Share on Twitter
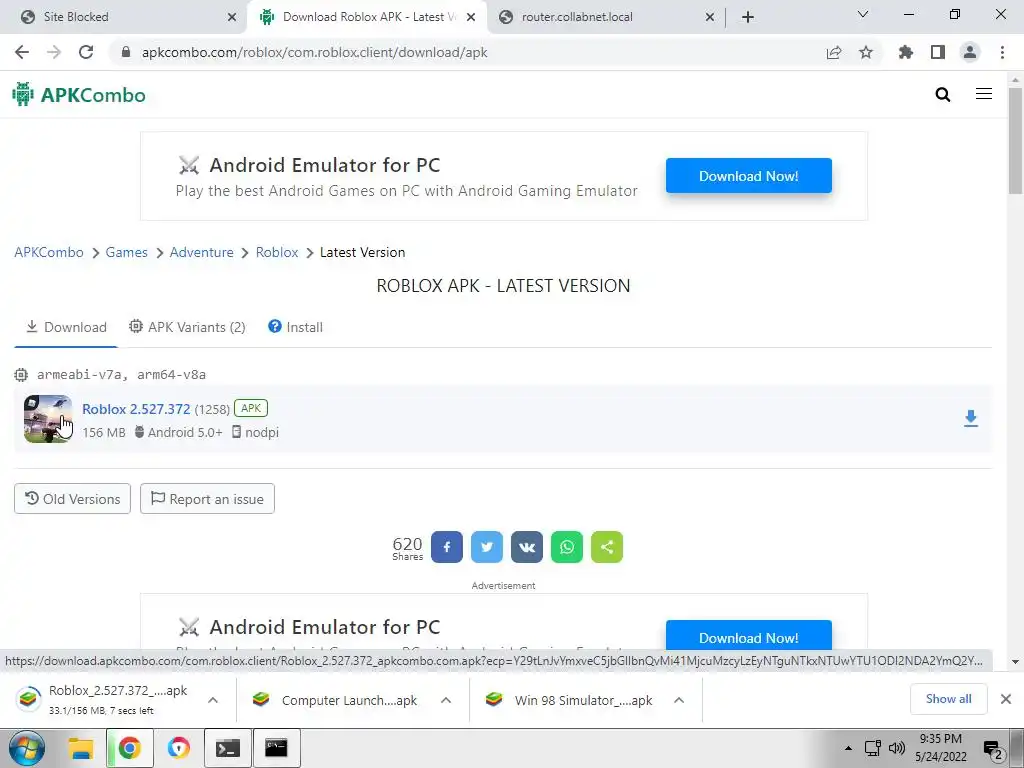This screenshot has width=1024, height=768. coord(487,547)
